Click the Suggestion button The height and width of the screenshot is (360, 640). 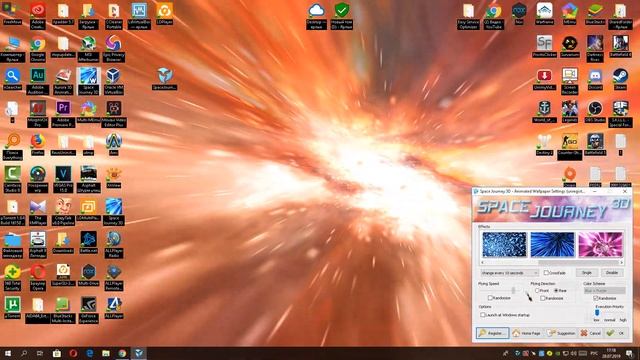[x=561, y=333]
